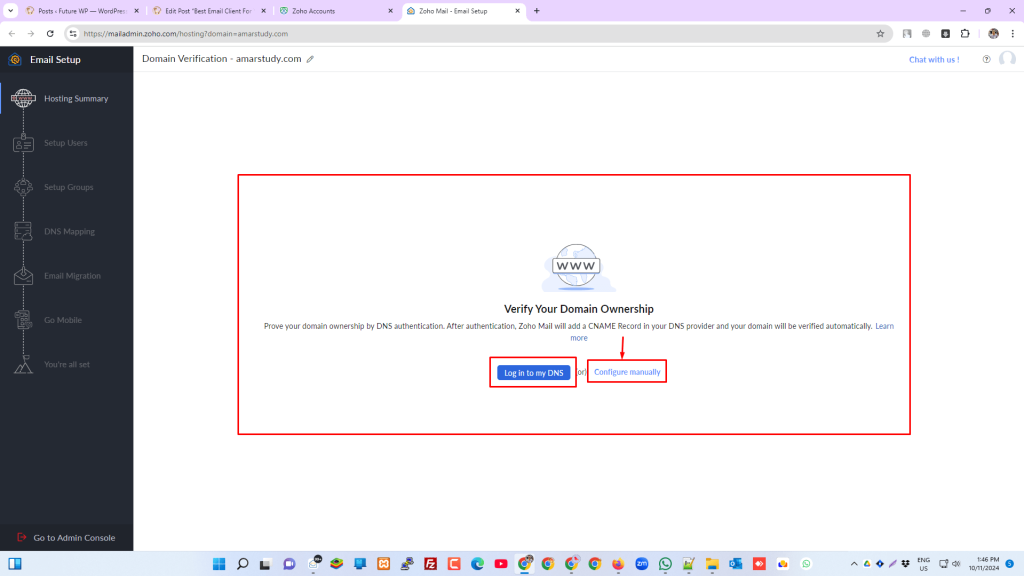Click the Email Migration label
Image resolution: width=1024 pixels, height=576 pixels.
72,276
